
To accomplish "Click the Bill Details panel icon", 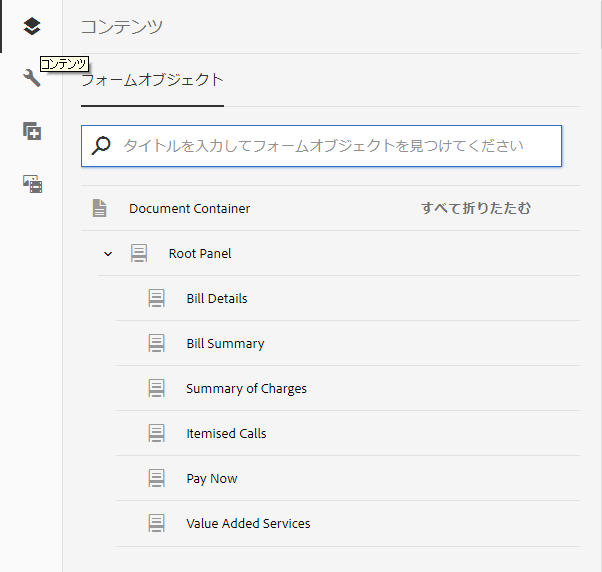I will (156, 298).
